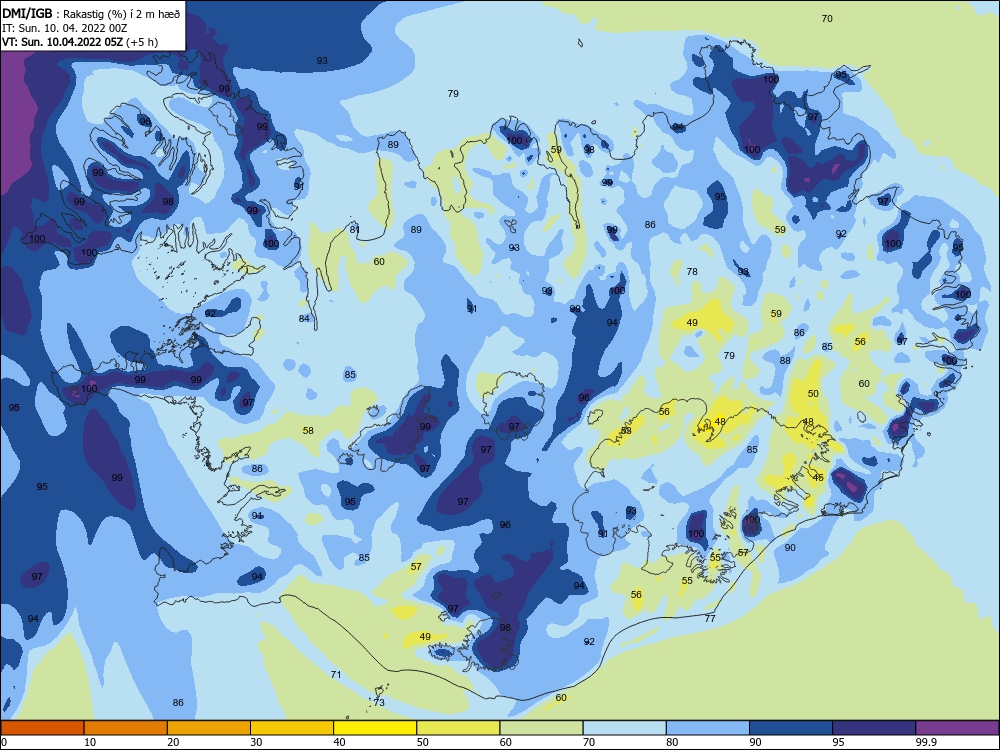Pick the purple legend swatch above 99.9

pos(957,728)
